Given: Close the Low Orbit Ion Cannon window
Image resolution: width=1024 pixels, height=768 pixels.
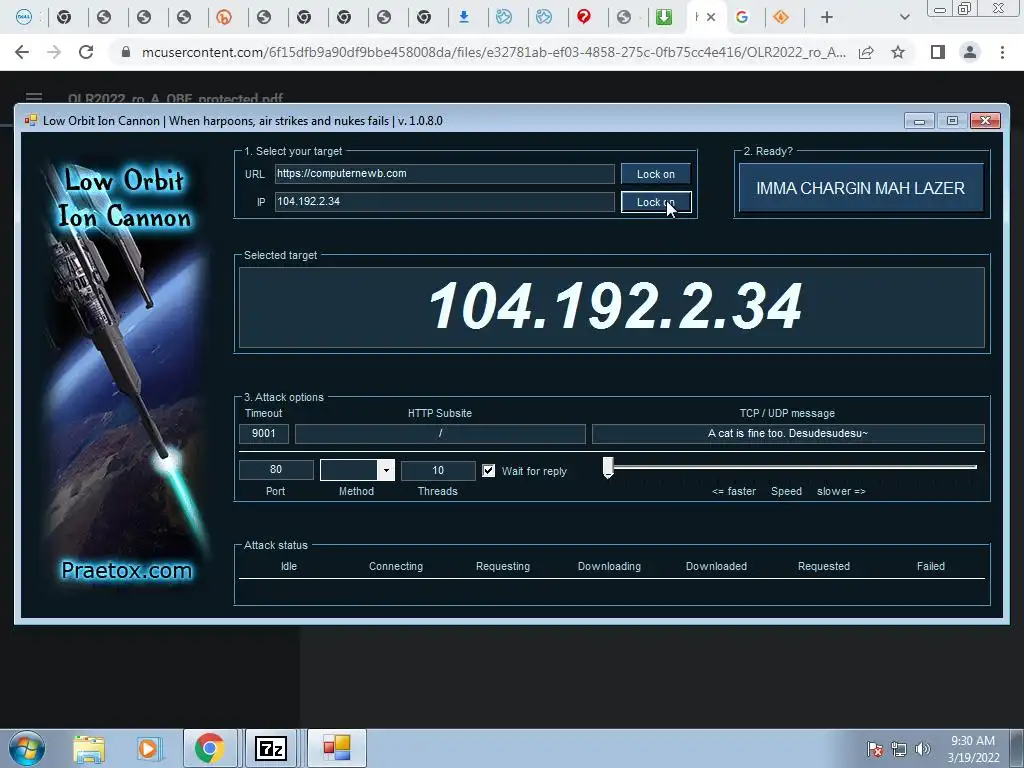Looking at the screenshot, I should pos(985,121).
